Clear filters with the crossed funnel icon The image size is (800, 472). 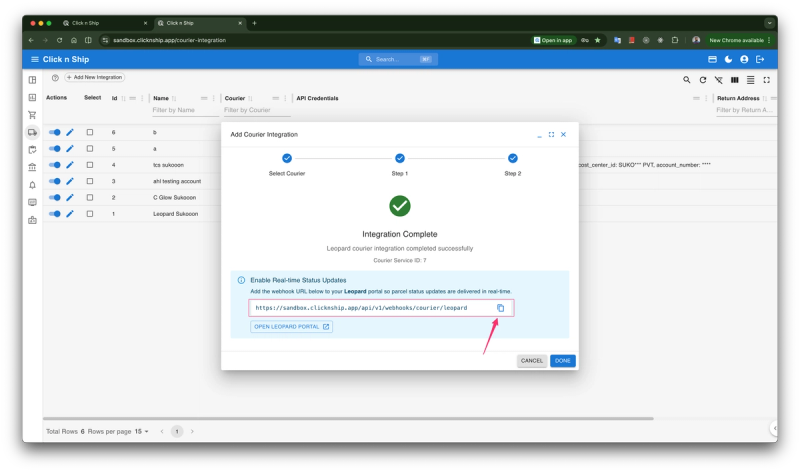point(718,80)
